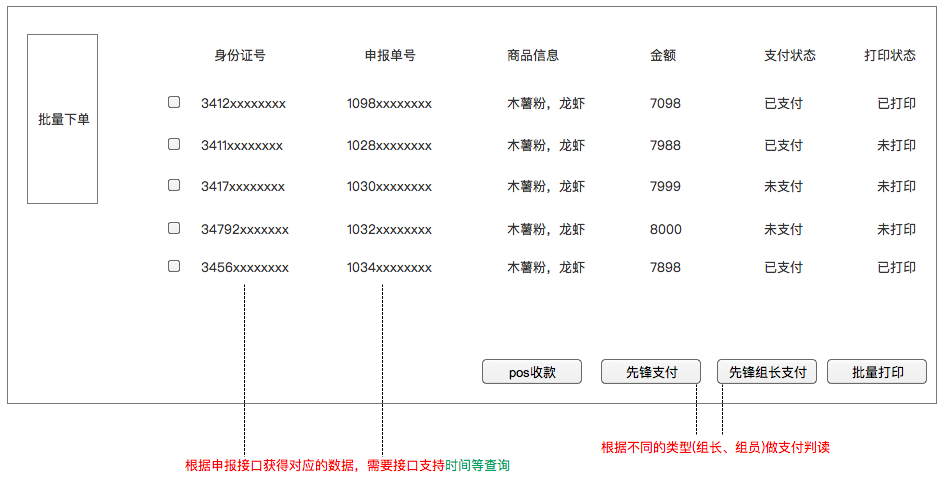Click 已支付 in the 1098xxxxxxxx row
Image resolution: width=946 pixels, height=500 pixels.
click(783, 103)
